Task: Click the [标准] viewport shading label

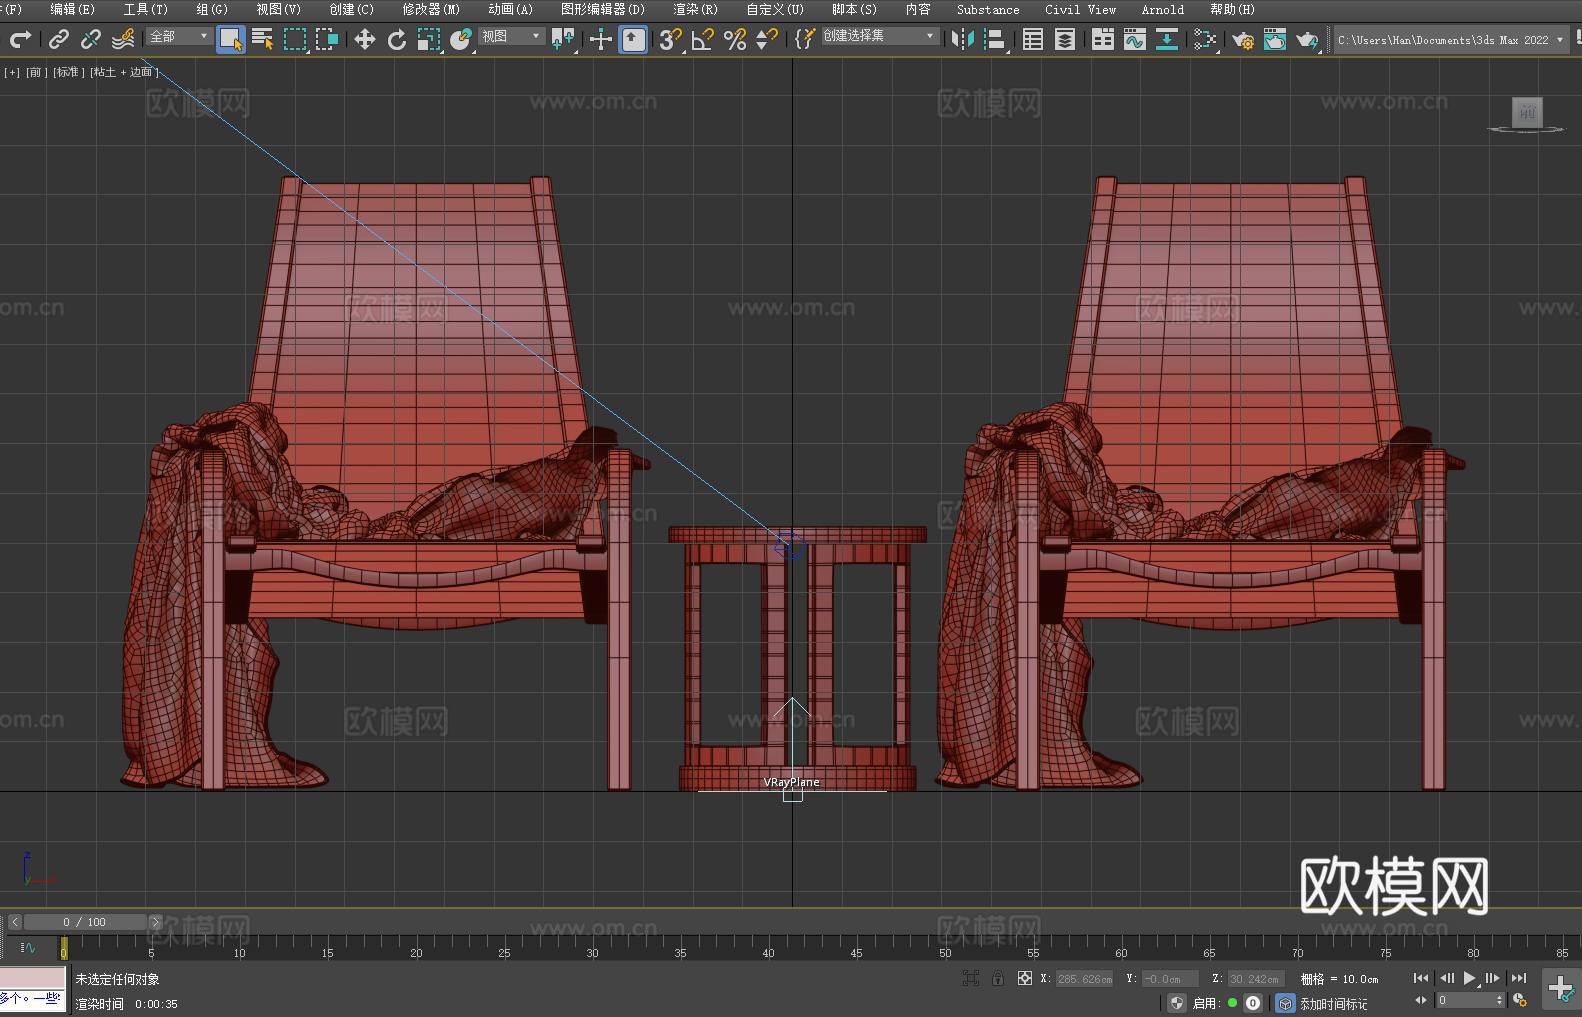Action: coord(67,72)
